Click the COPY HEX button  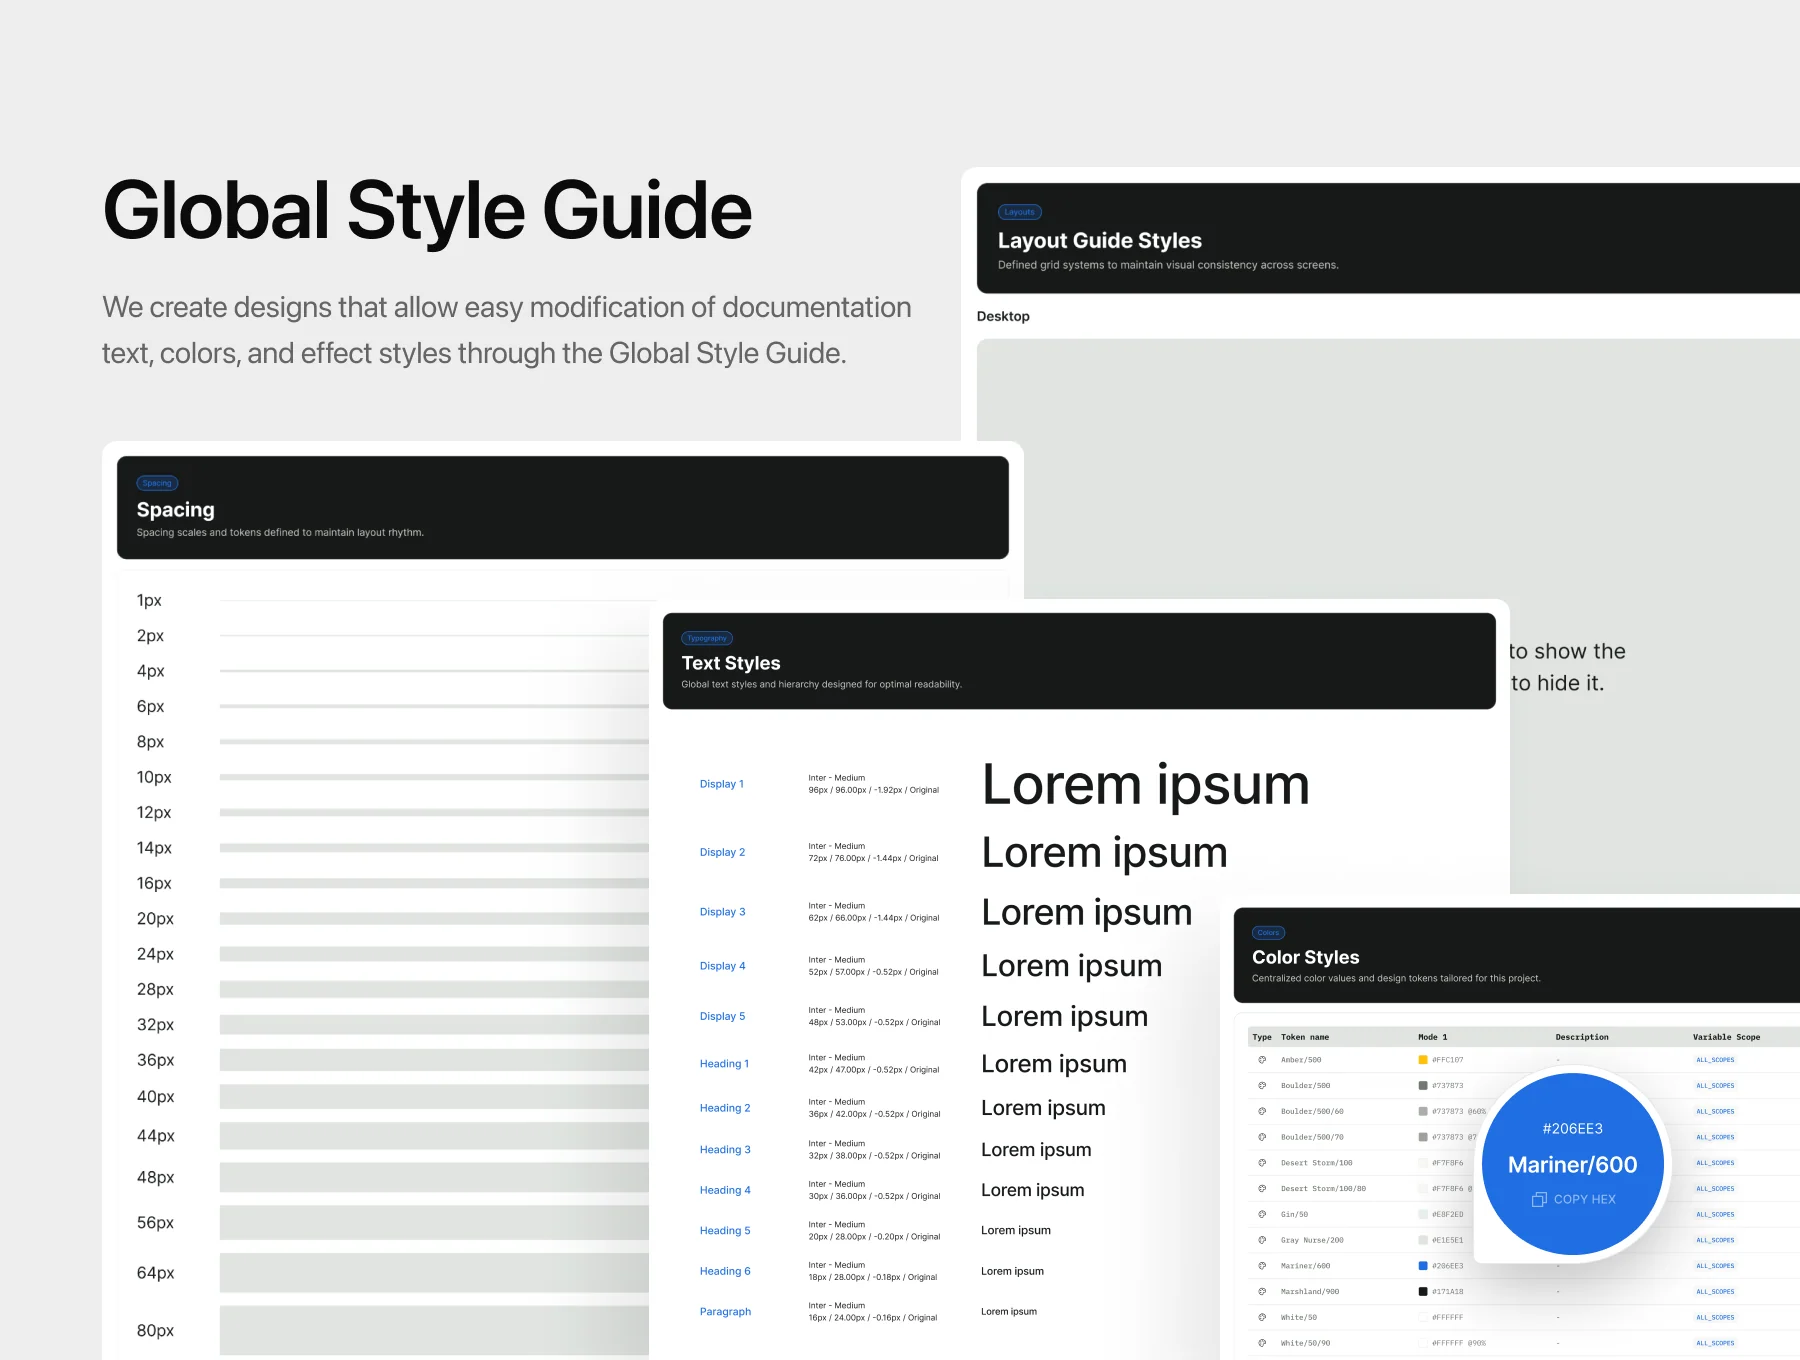click(x=1573, y=1199)
